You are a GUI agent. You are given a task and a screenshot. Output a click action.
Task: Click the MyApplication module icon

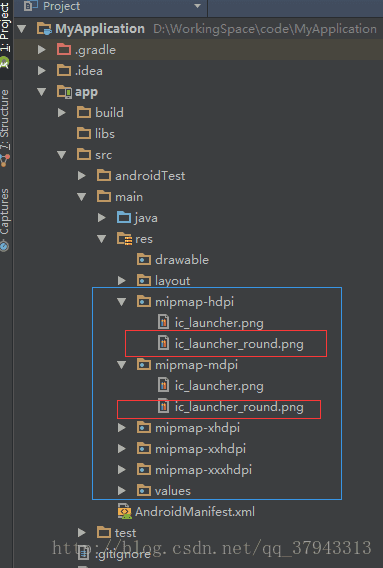click(x=44, y=29)
